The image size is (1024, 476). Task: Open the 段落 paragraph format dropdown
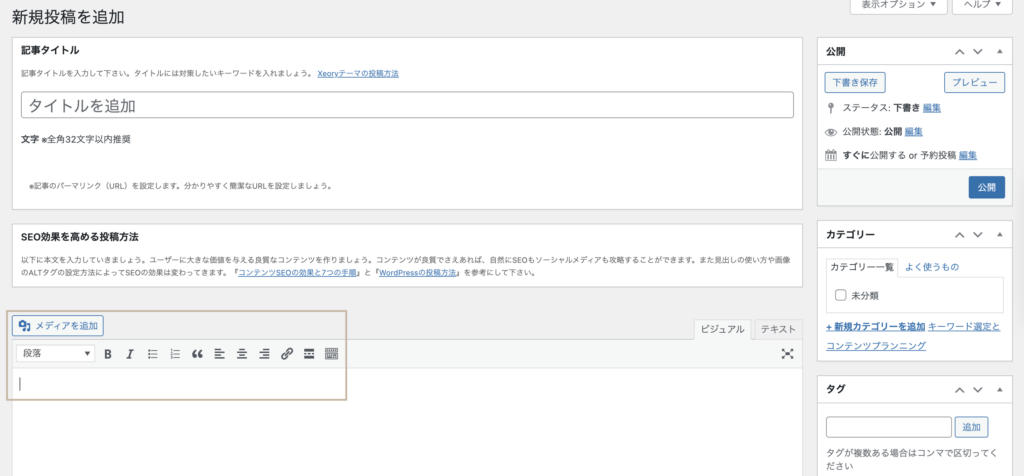55,354
